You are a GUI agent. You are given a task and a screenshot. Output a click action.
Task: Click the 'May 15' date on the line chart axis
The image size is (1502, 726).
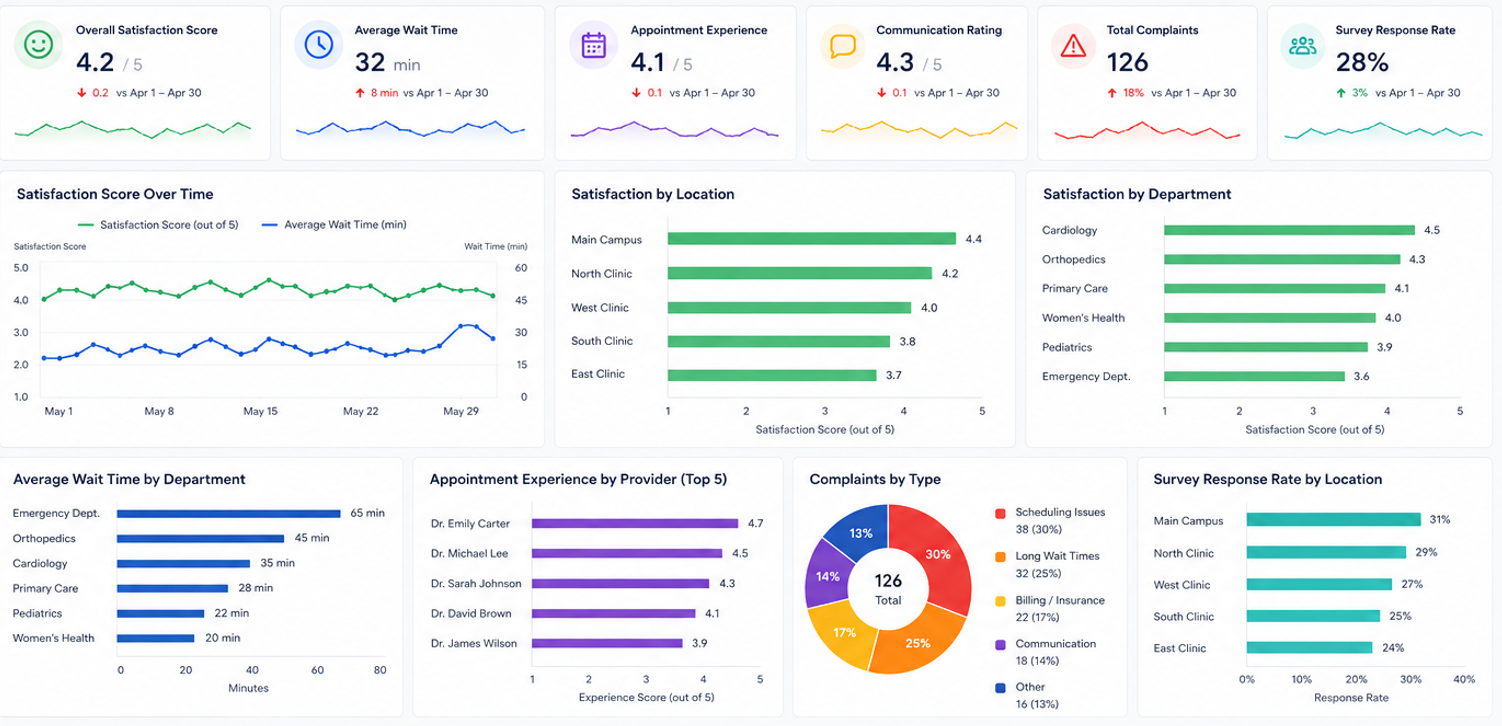pyautogui.click(x=260, y=411)
